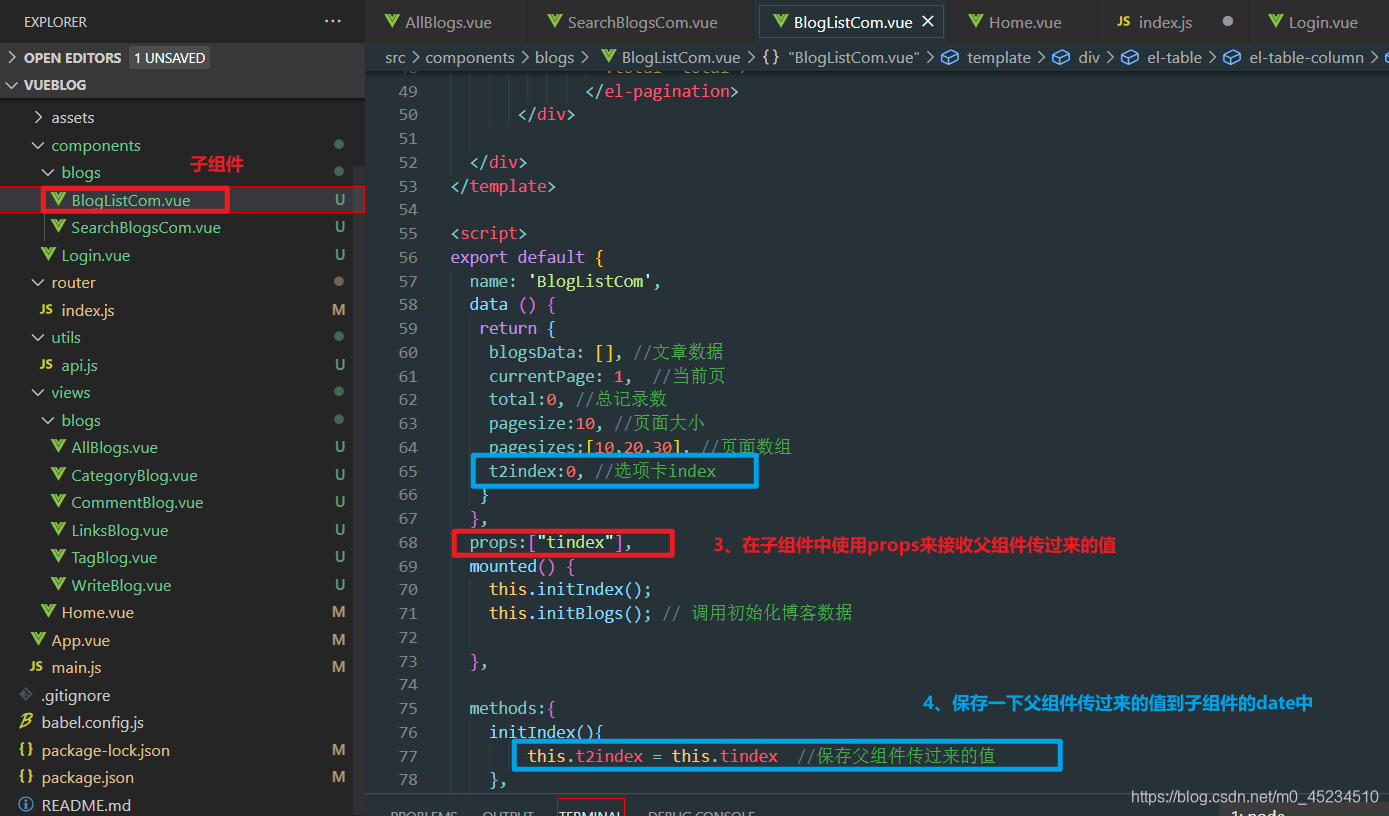Click the code text export default {
Viewport: 1389px width, 816px height.
pos(527,257)
